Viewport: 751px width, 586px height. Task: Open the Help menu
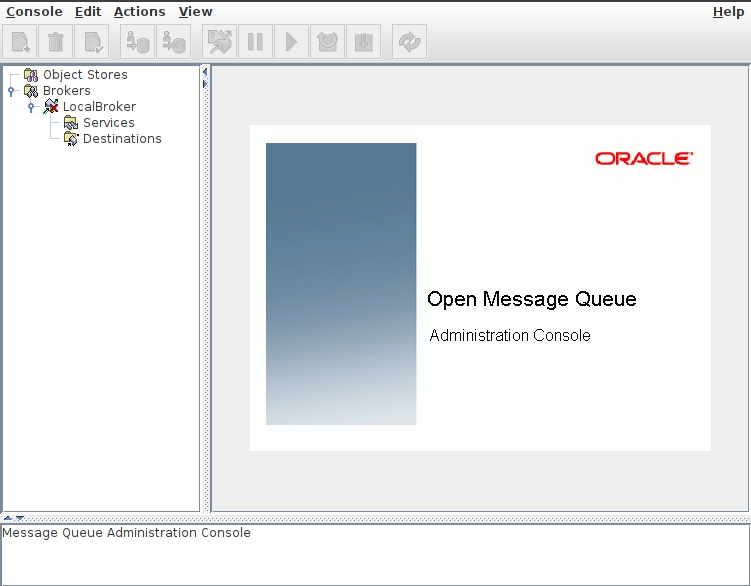pos(728,12)
